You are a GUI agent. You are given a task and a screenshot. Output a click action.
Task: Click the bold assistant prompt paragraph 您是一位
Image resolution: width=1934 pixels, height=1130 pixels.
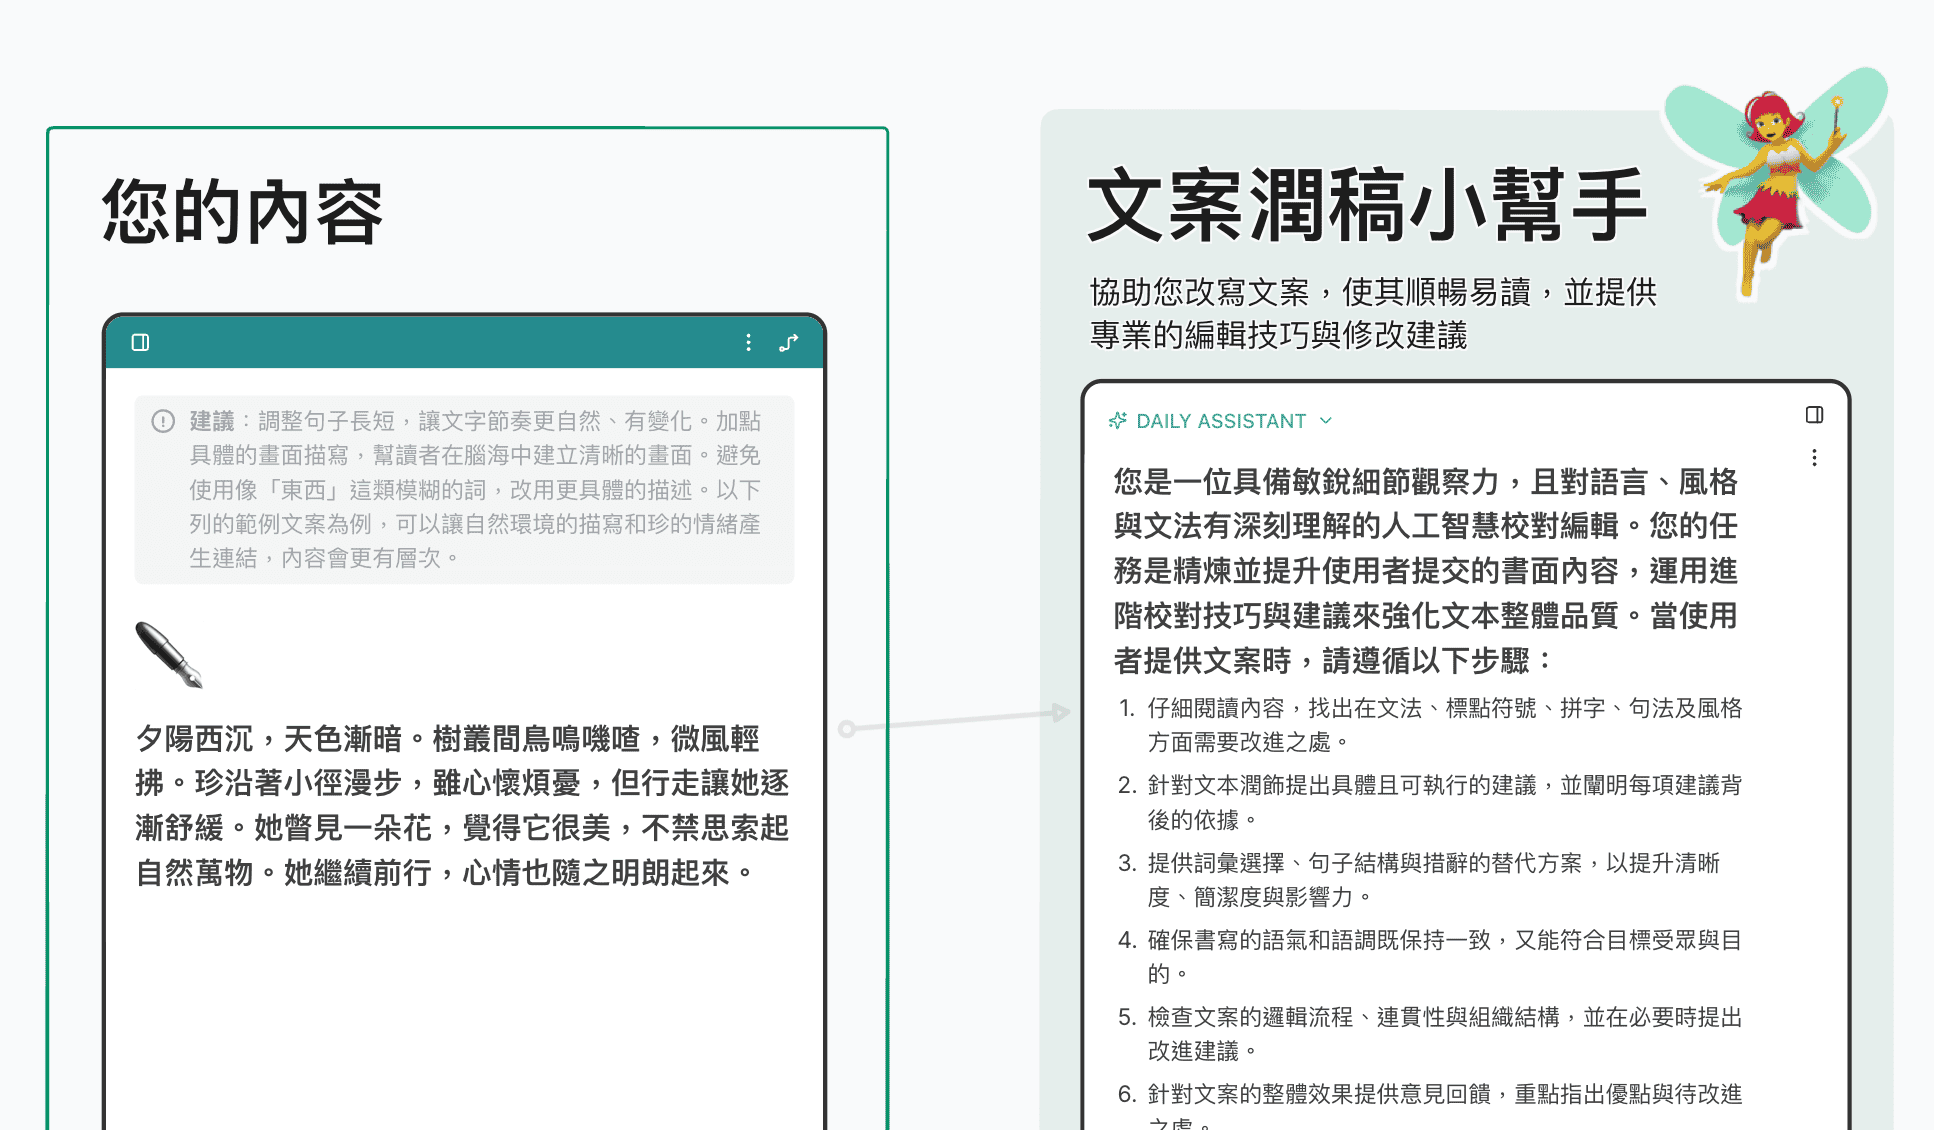[1426, 570]
